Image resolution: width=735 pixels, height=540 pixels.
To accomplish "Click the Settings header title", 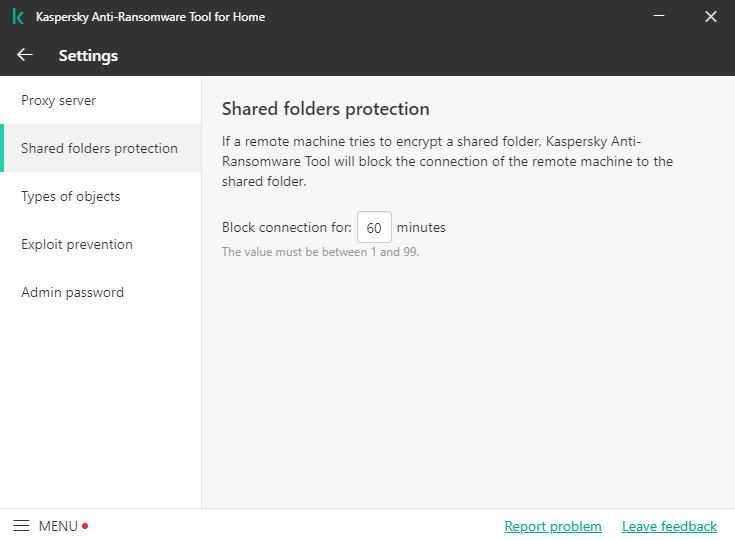I will [88, 56].
